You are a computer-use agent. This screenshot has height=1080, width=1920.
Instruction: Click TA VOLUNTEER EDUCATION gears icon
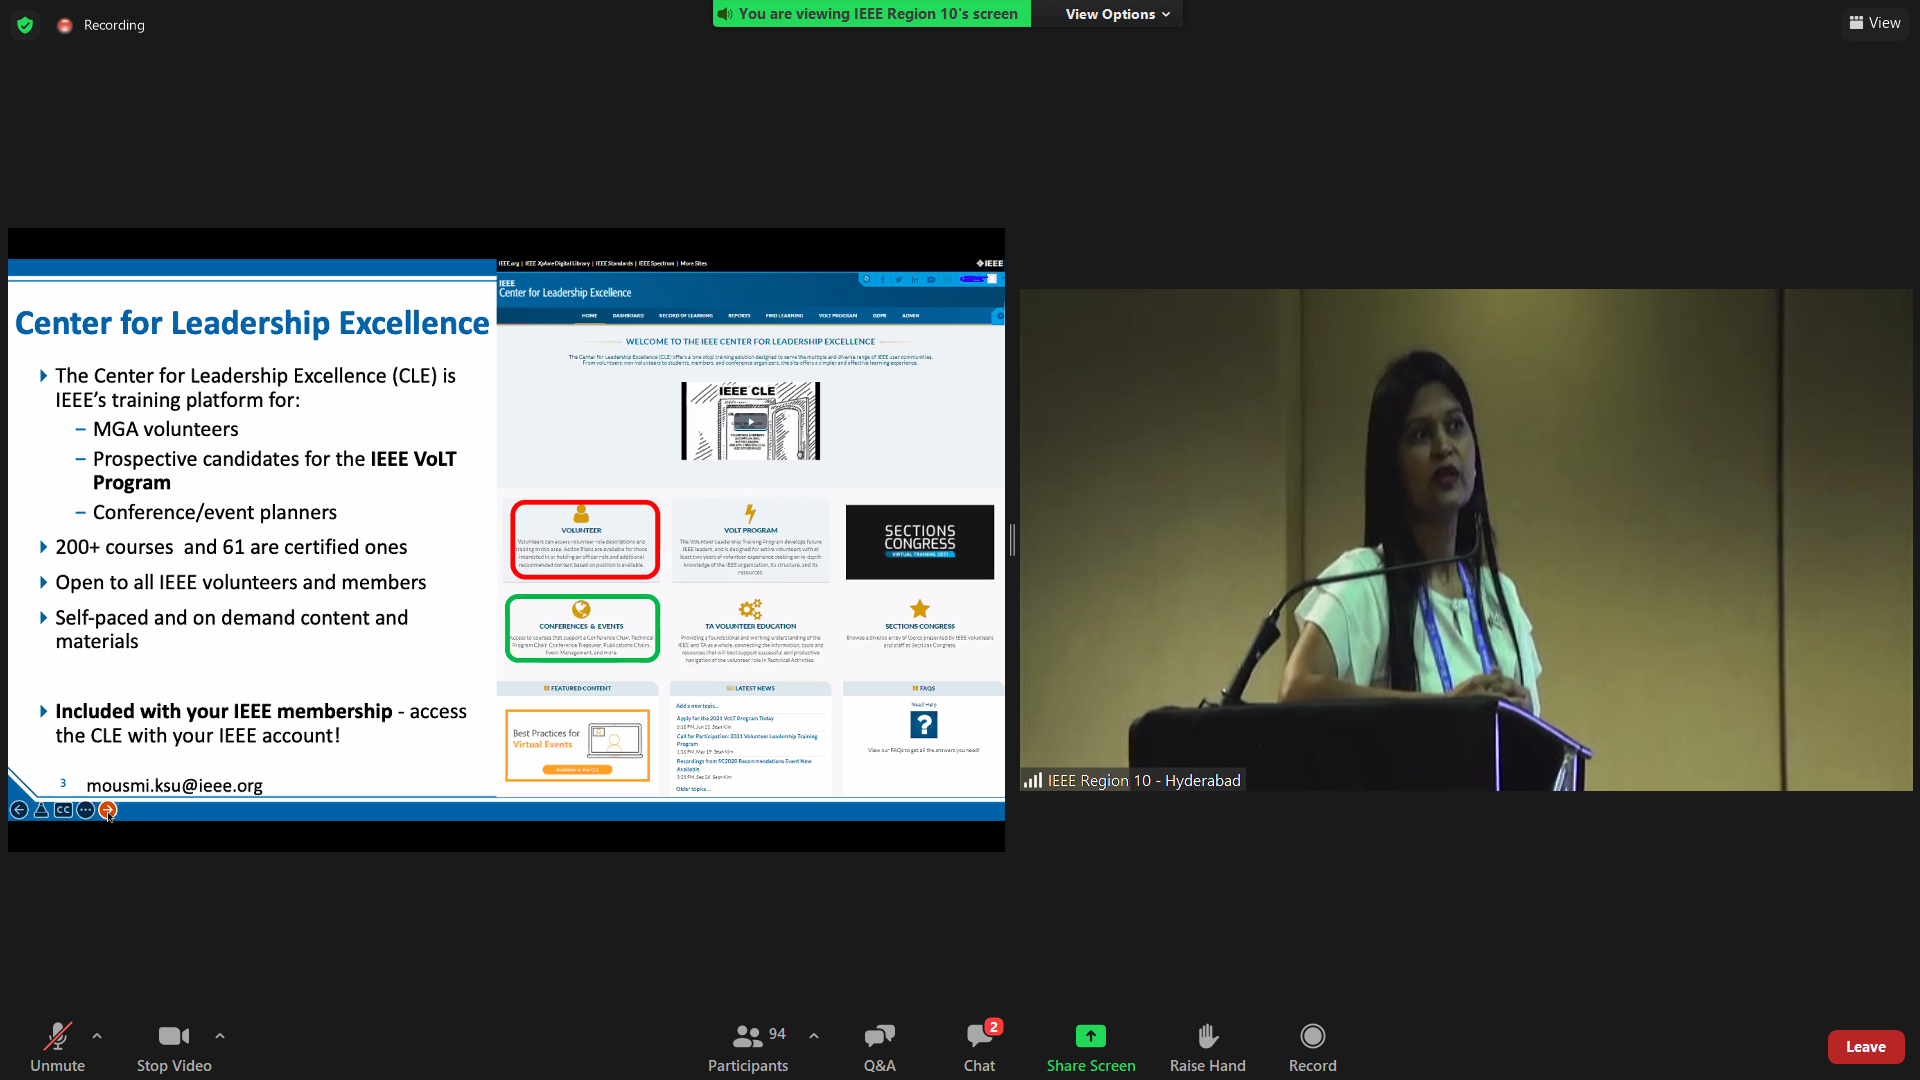tap(750, 609)
